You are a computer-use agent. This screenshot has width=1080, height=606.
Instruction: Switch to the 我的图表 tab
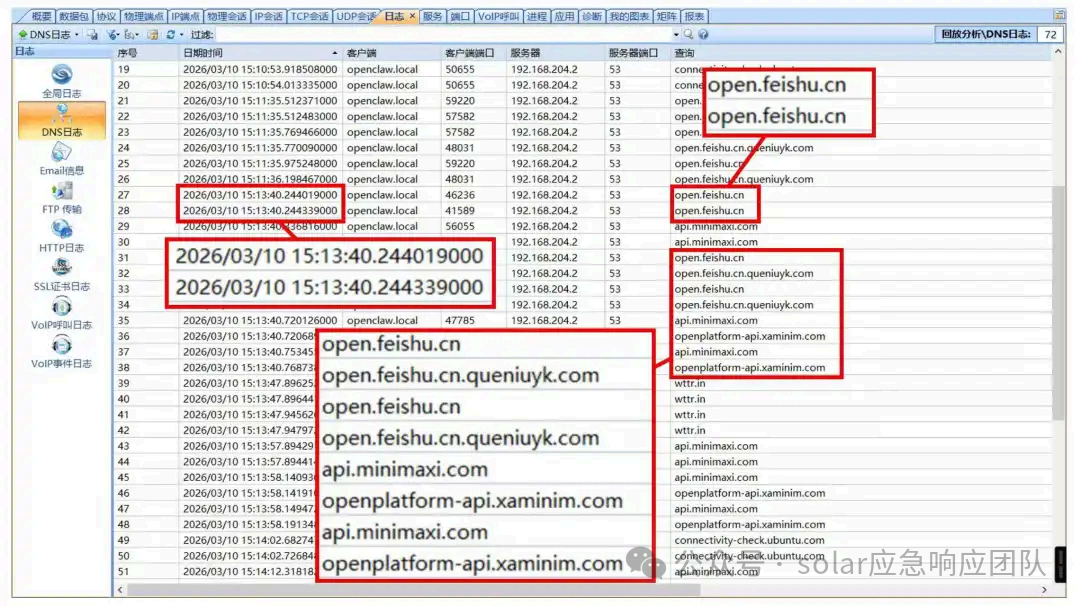click(x=629, y=16)
